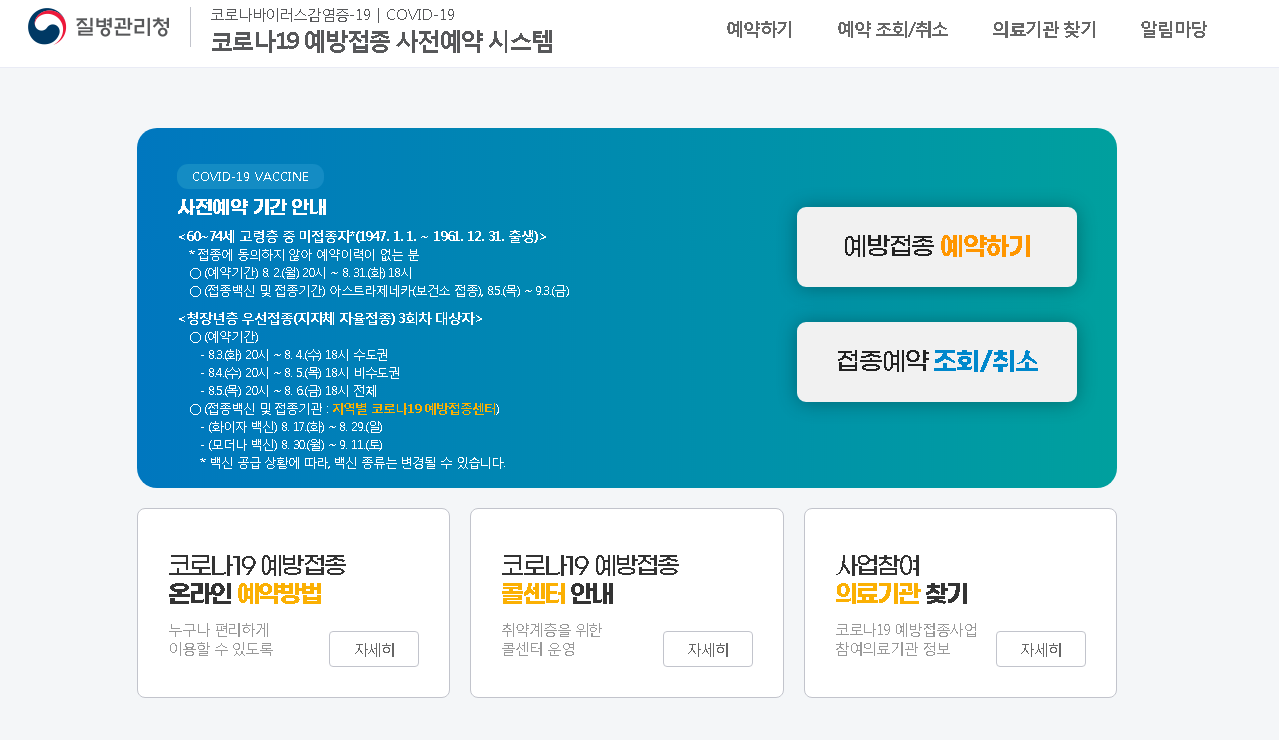Open the 예약하기 menu
Viewport: 1279px width, 740px height.
coord(759,30)
